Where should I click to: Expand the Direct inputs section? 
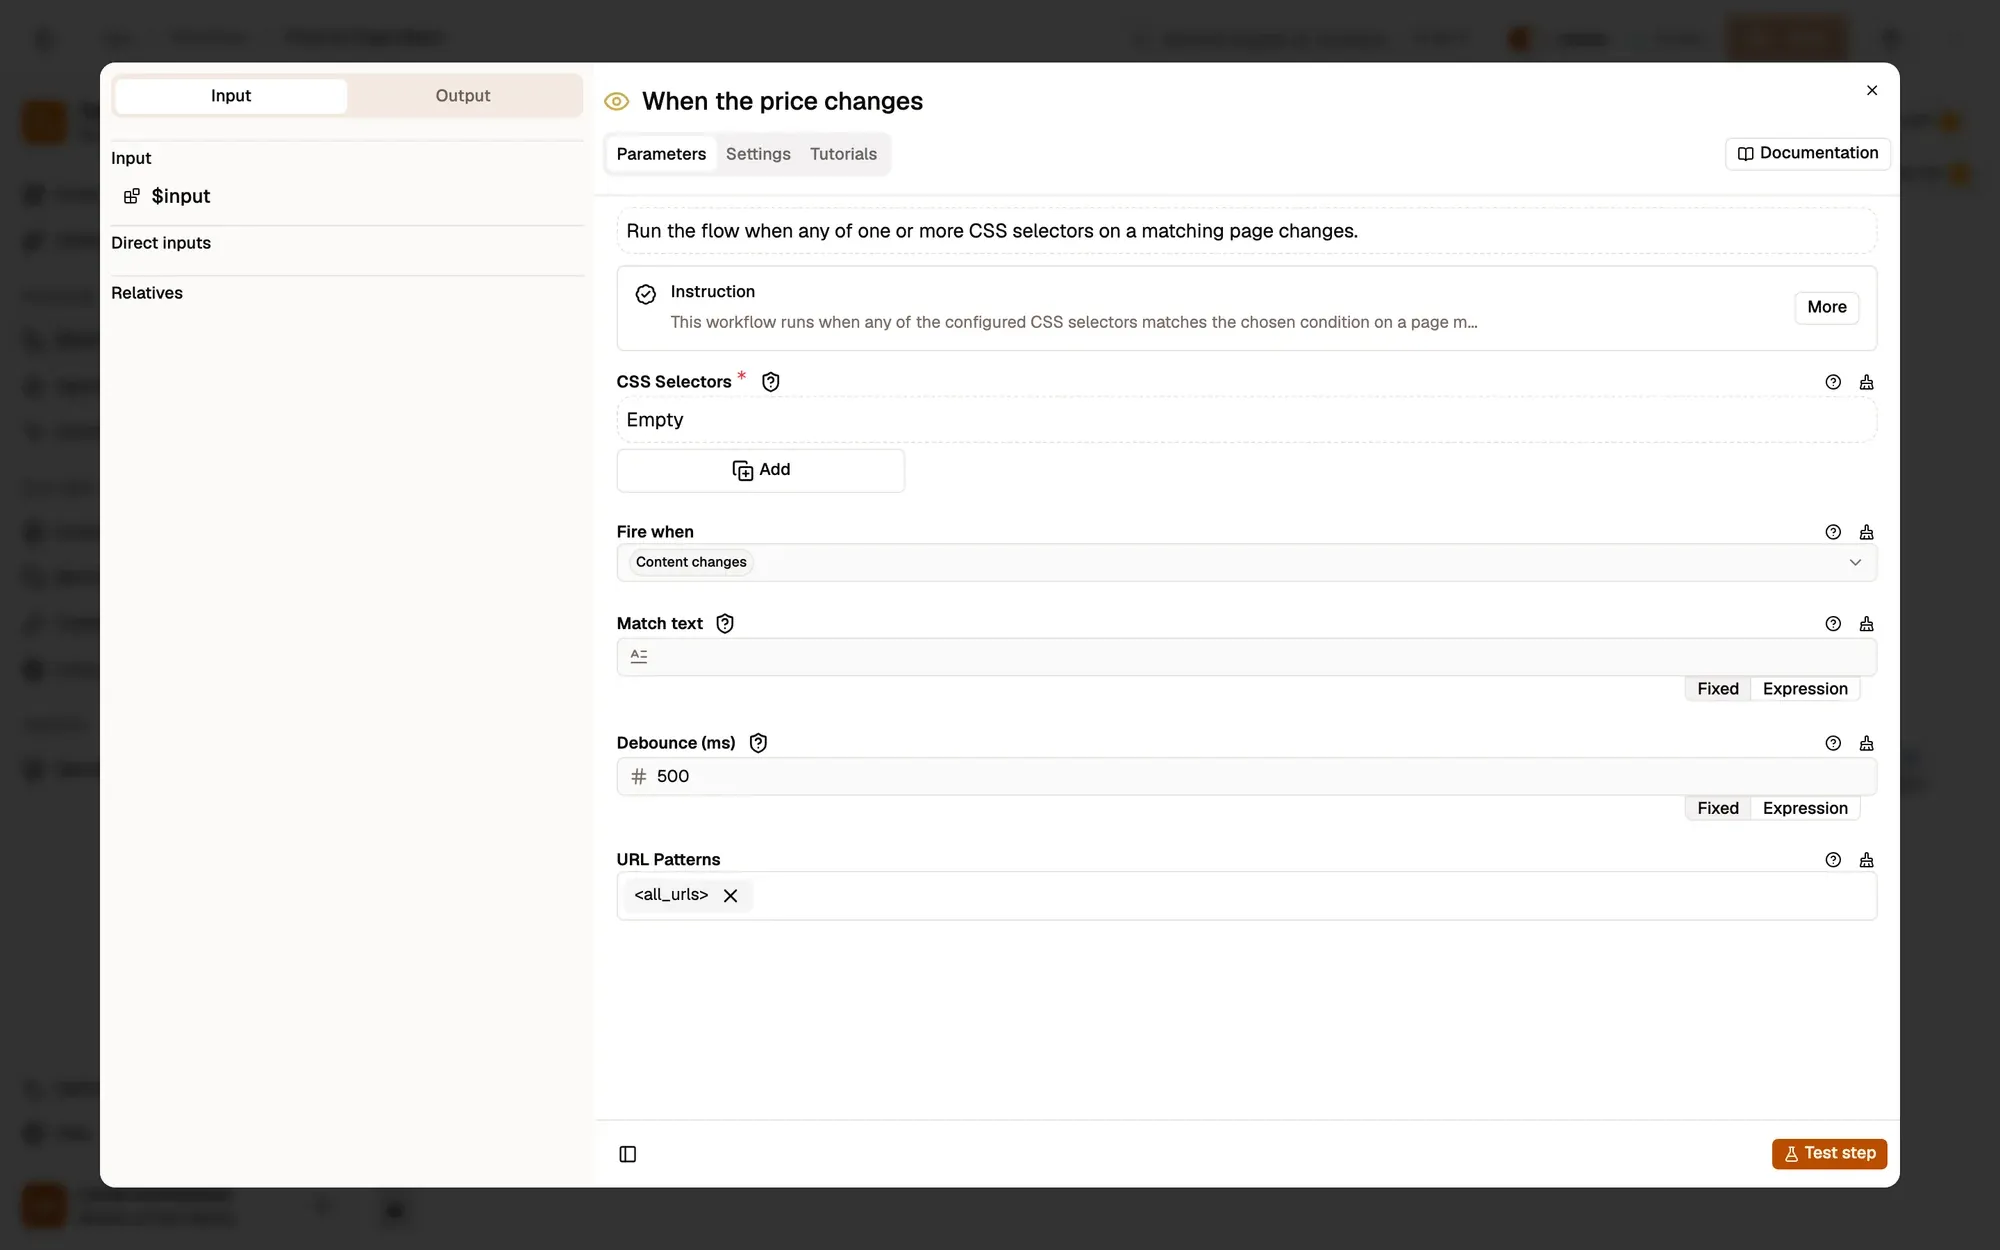point(161,243)
